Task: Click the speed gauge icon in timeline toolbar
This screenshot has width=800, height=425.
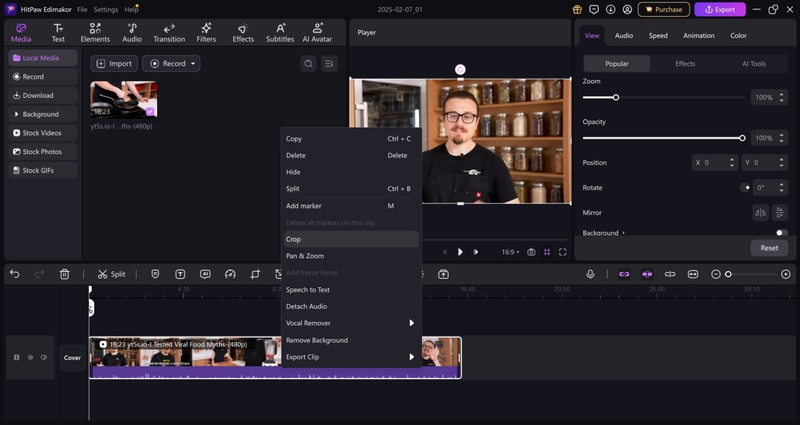Action: [230, 274]
